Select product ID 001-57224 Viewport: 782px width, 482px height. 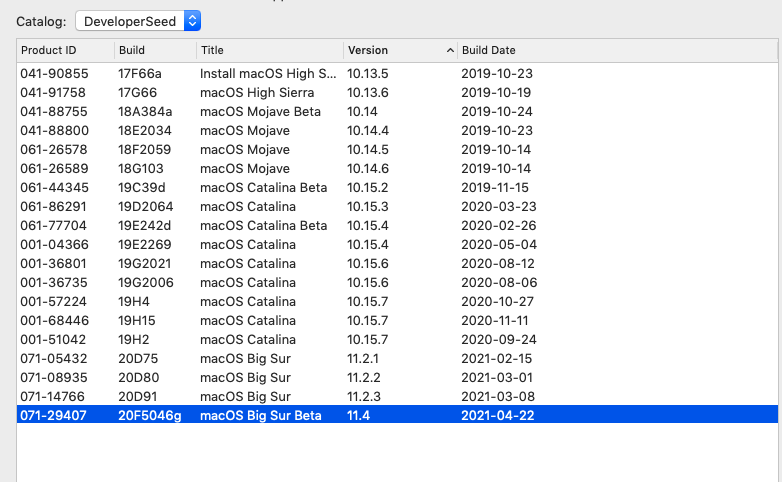(x=53, y=301)
